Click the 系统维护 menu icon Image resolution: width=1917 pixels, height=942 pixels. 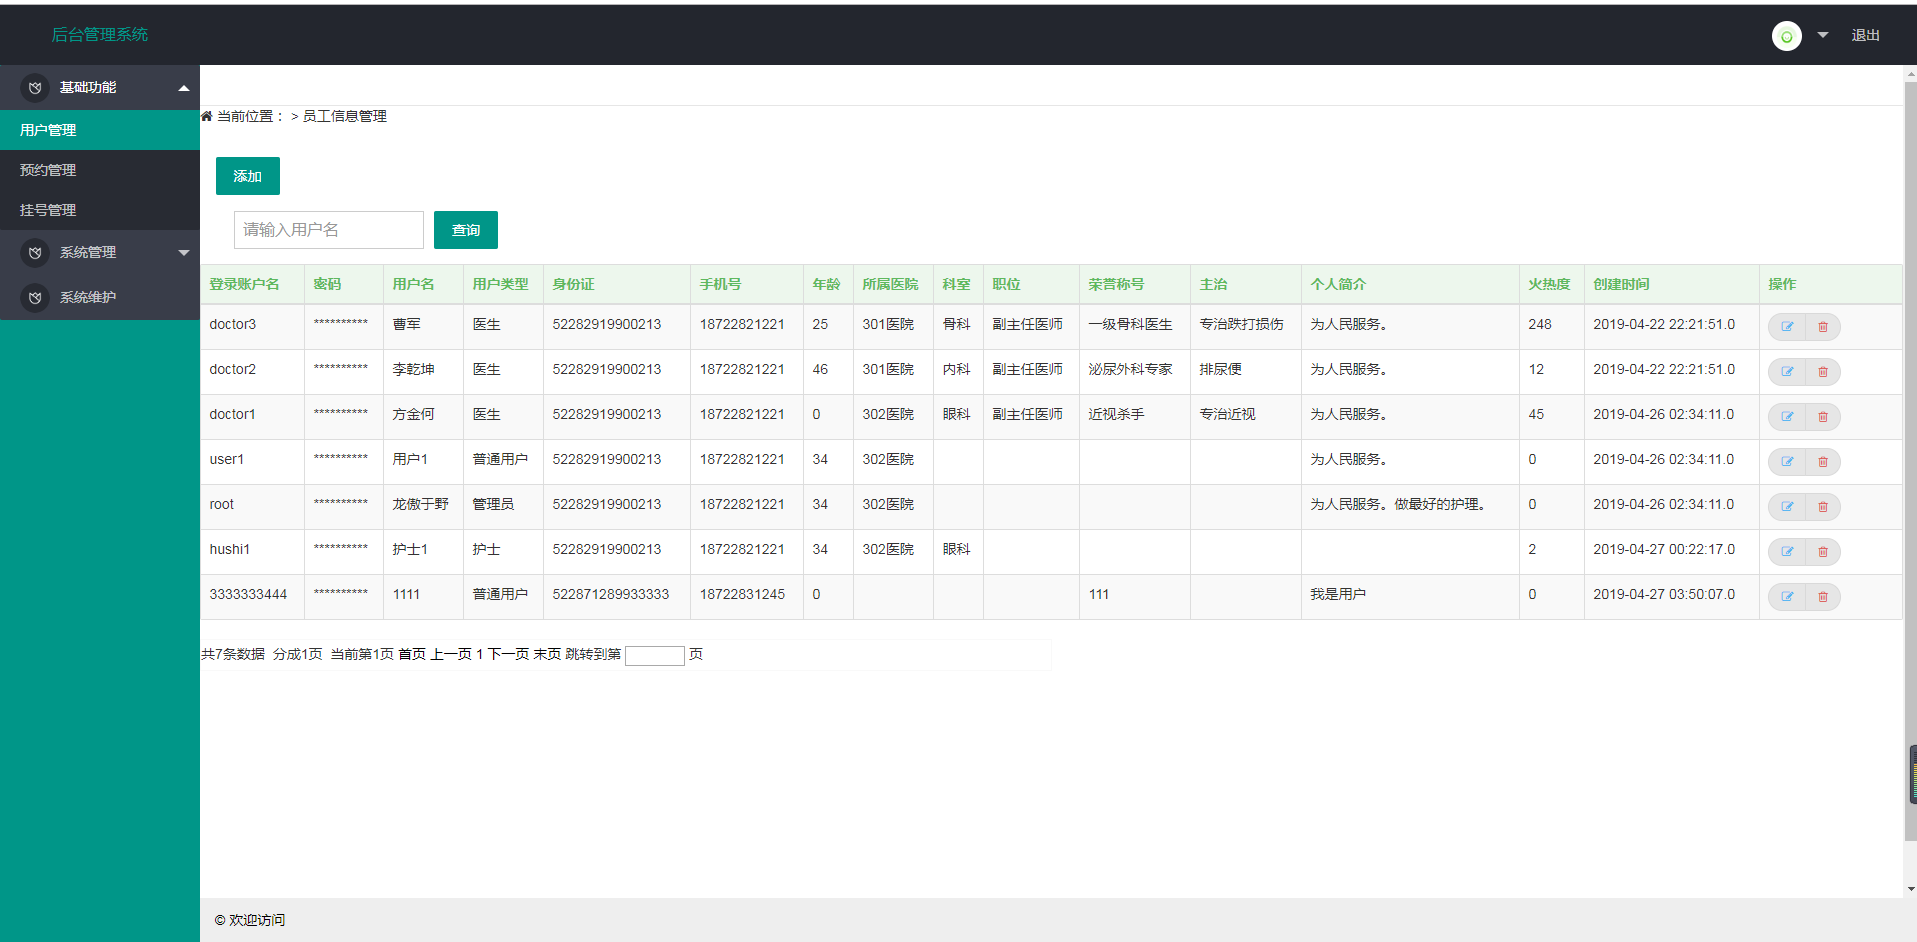click(x=35, y=298)
